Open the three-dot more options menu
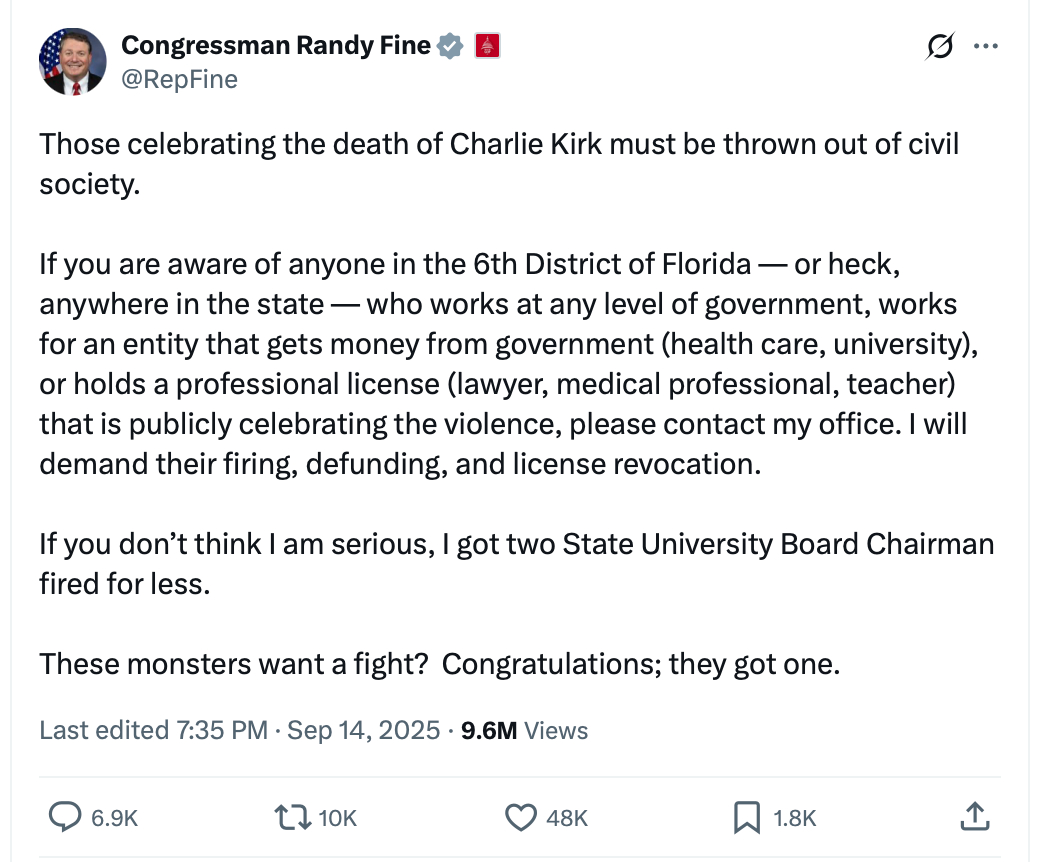 (x=985, y=46)
